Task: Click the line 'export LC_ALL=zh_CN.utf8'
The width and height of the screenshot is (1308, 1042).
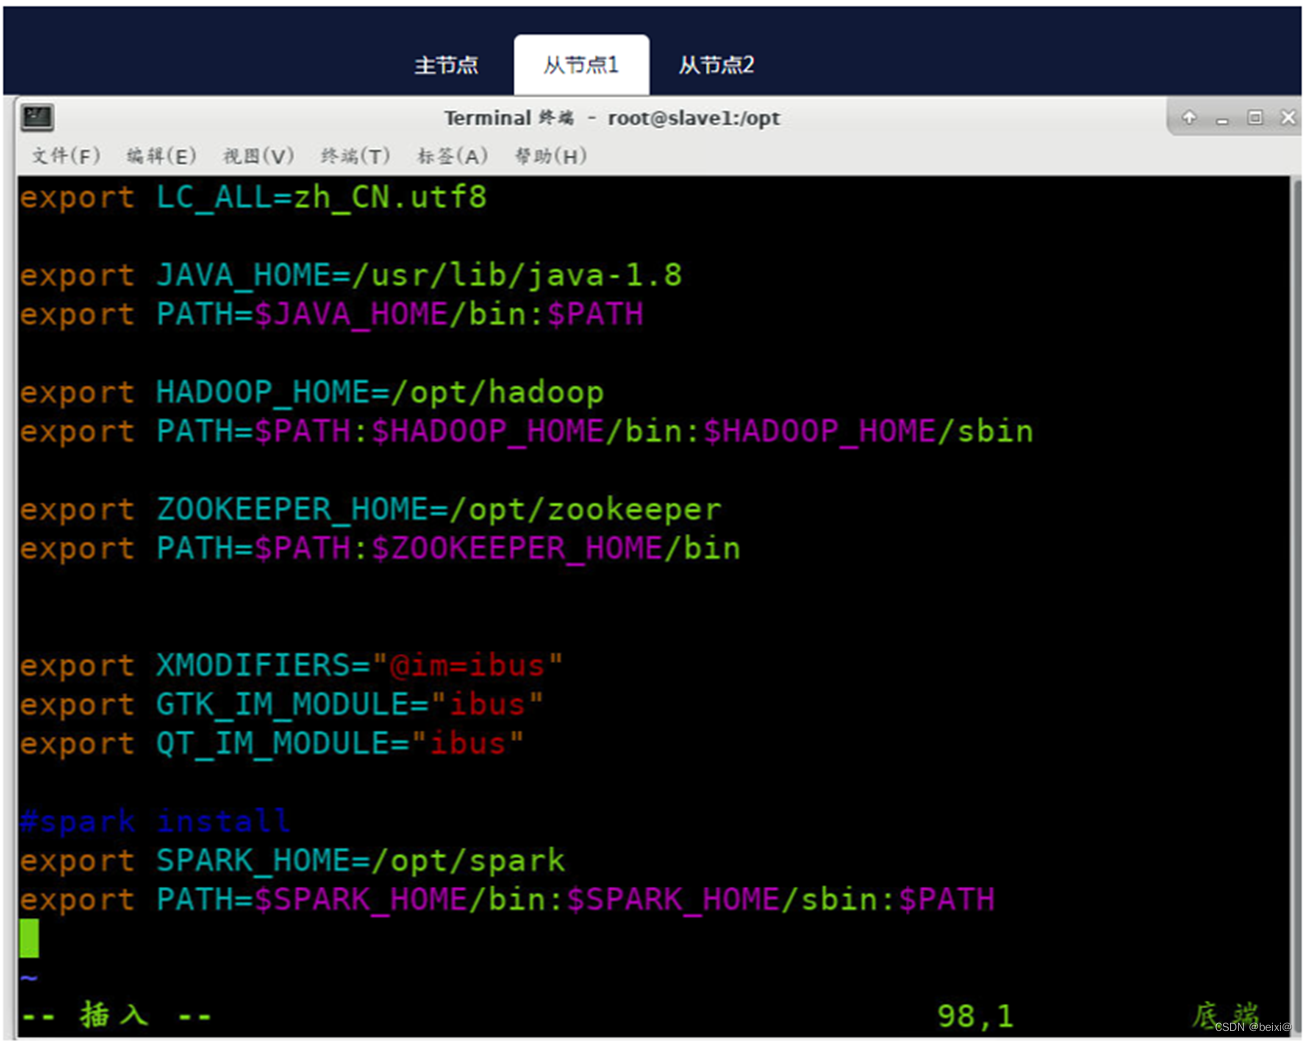Action: pyautogui.click(x=253, y=197)
